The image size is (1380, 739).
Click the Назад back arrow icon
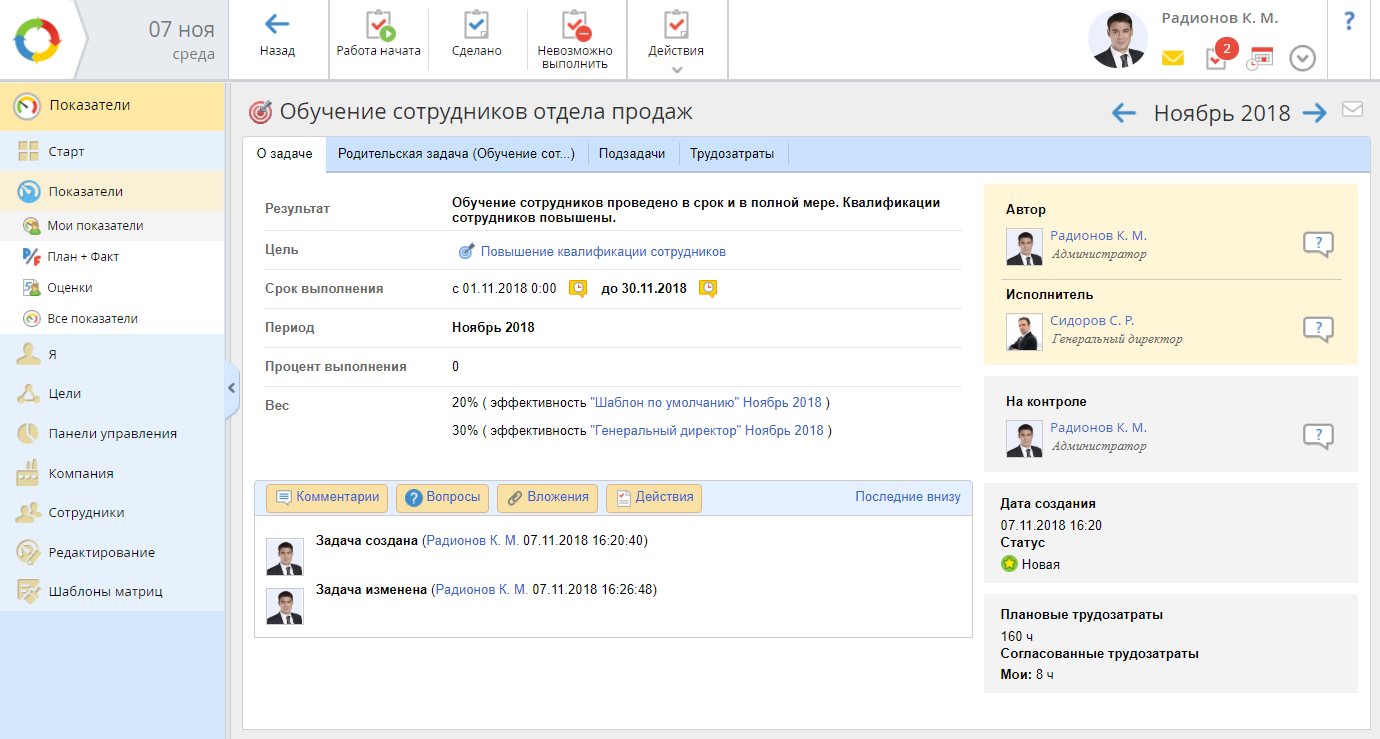click(277, 25)
